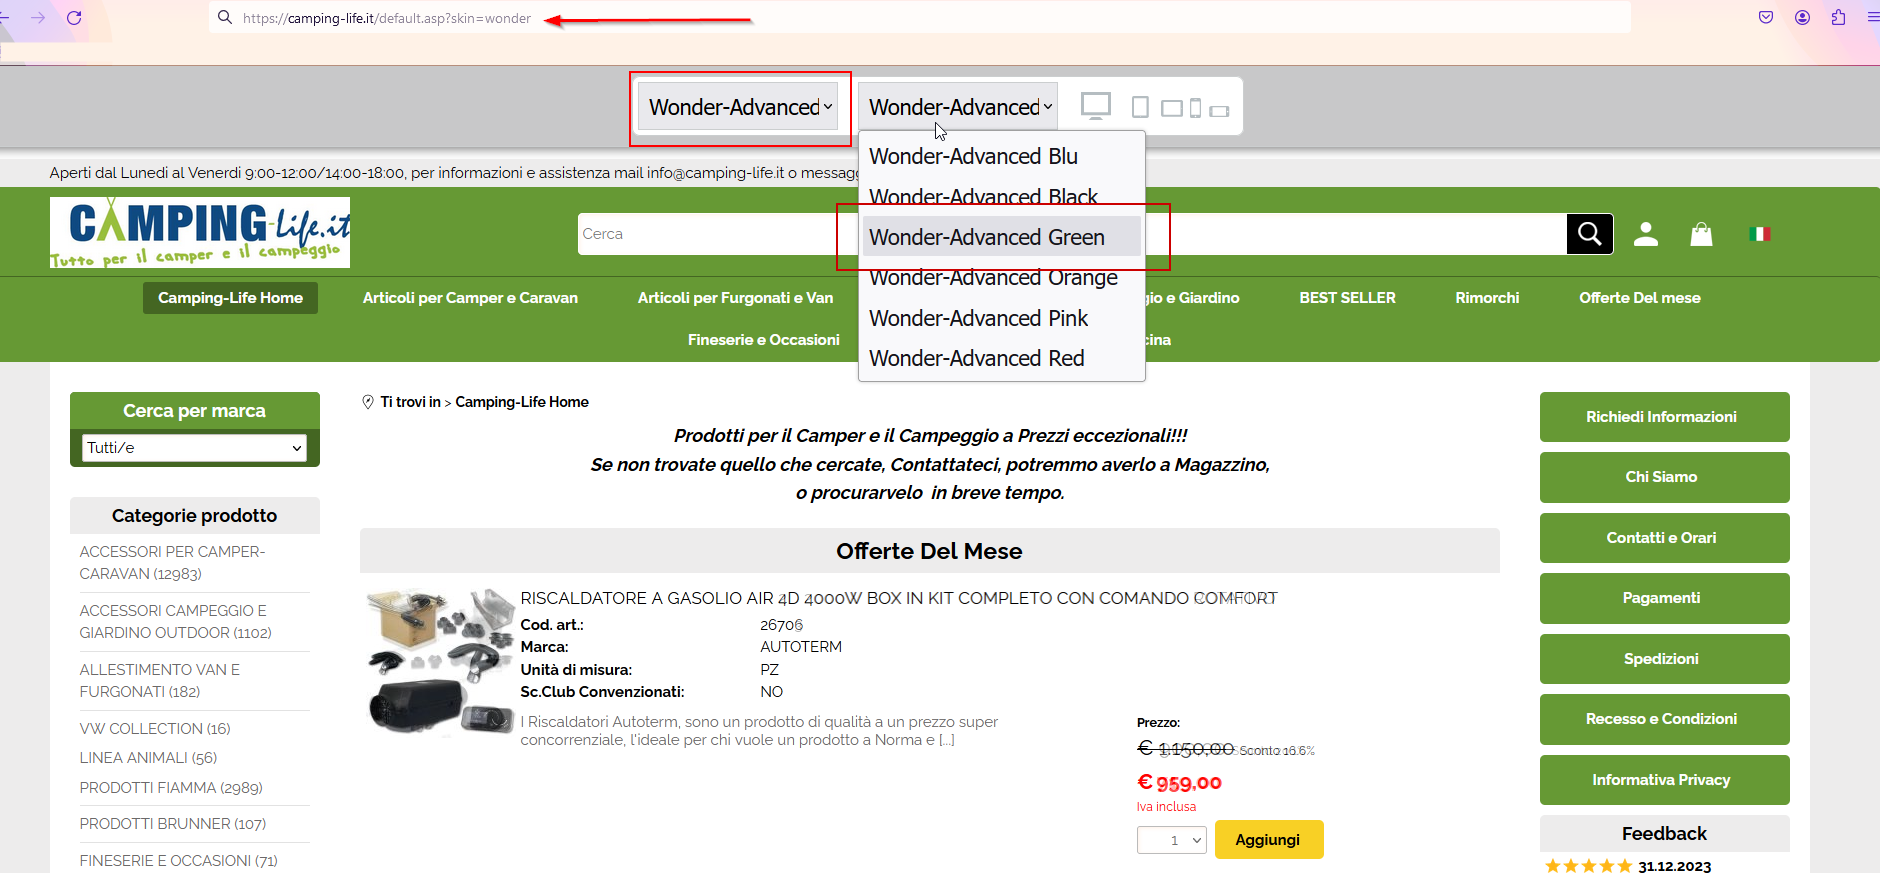Open Fineserie e Occasioni nav item
1880x873 pixels.
tap(763, 340)
